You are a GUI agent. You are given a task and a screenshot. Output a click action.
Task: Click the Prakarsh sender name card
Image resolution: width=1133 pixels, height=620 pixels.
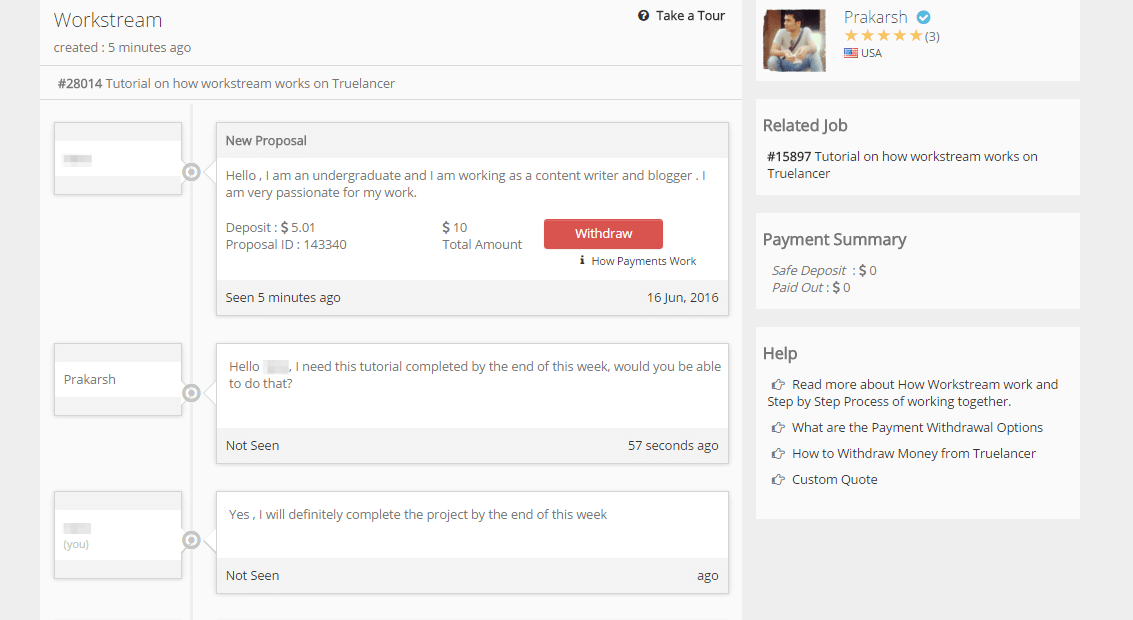[118, 380]
